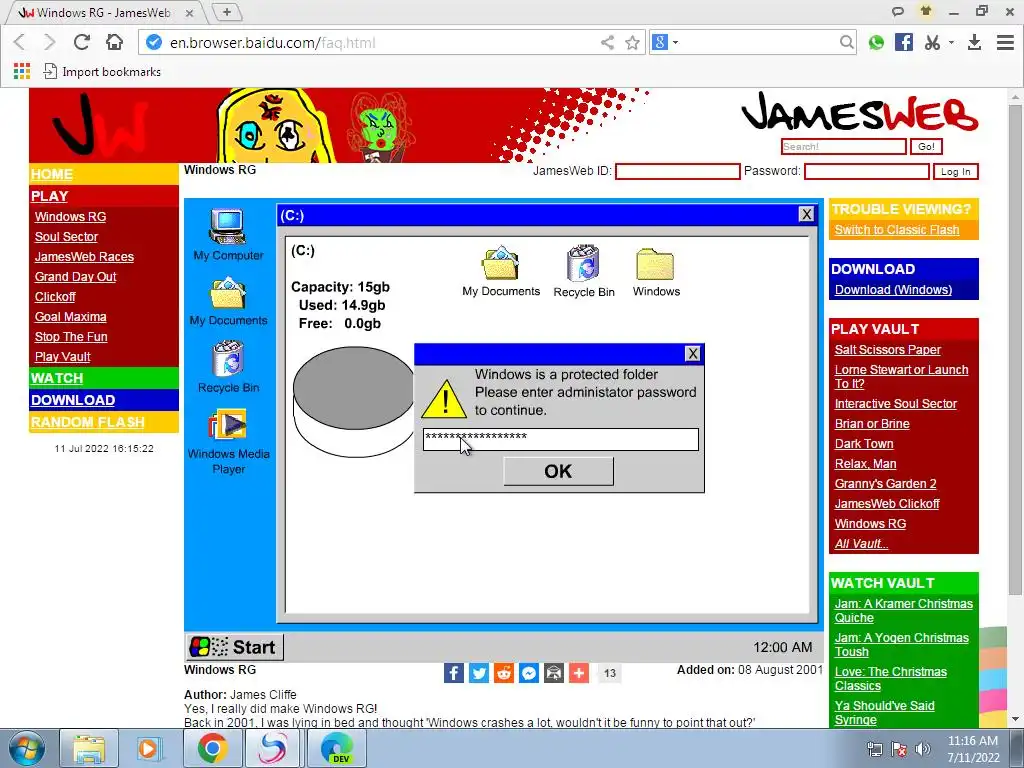
Task: Open PLAY section in left navigation
Action: 50,196
